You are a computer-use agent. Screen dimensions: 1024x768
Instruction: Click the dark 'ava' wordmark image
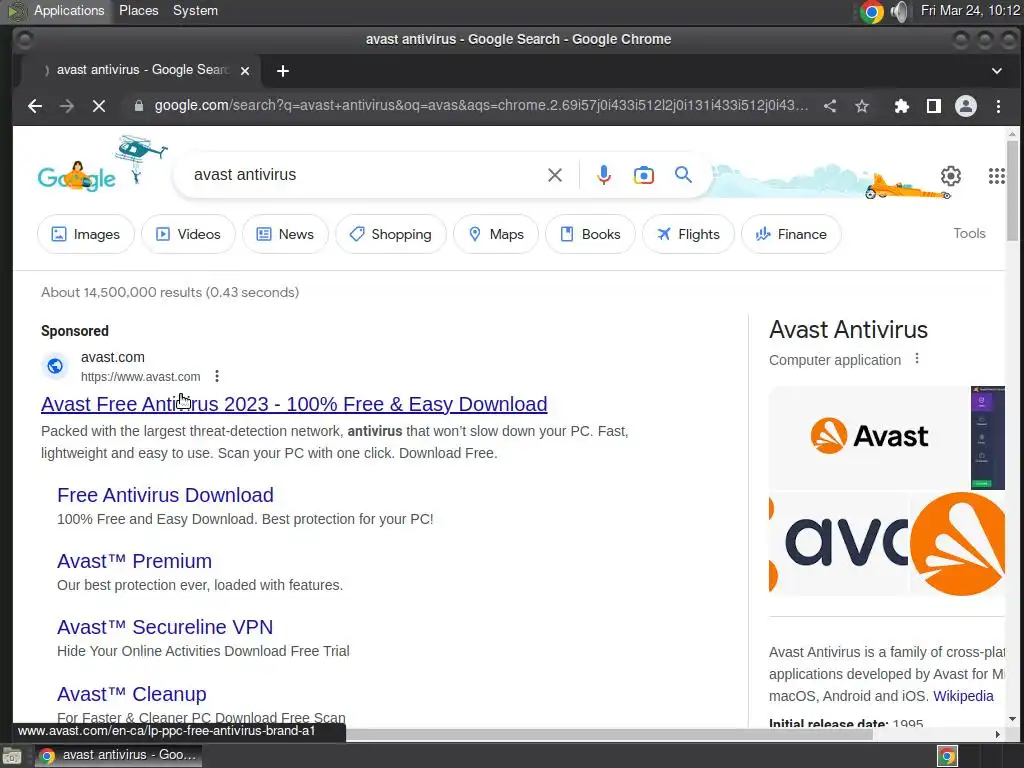click(x=839, y=543)
